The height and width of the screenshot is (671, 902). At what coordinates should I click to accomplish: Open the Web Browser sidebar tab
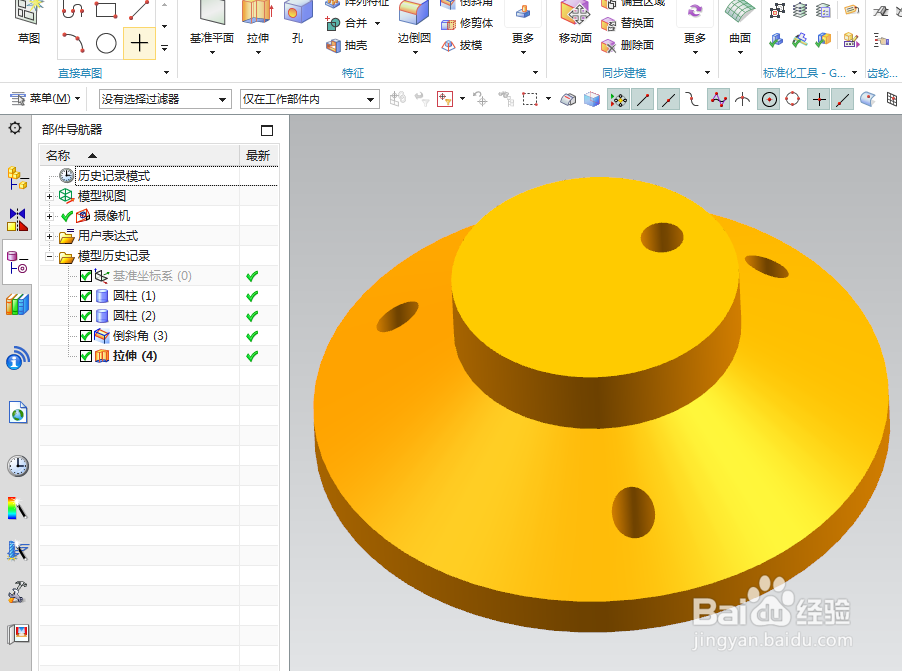tap(18, 413)
